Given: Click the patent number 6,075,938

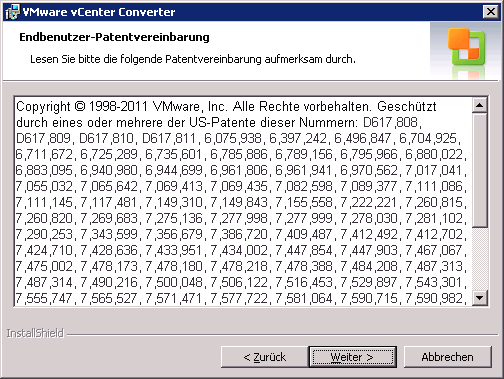Looking at the screenshot, I should coord(234,138).
